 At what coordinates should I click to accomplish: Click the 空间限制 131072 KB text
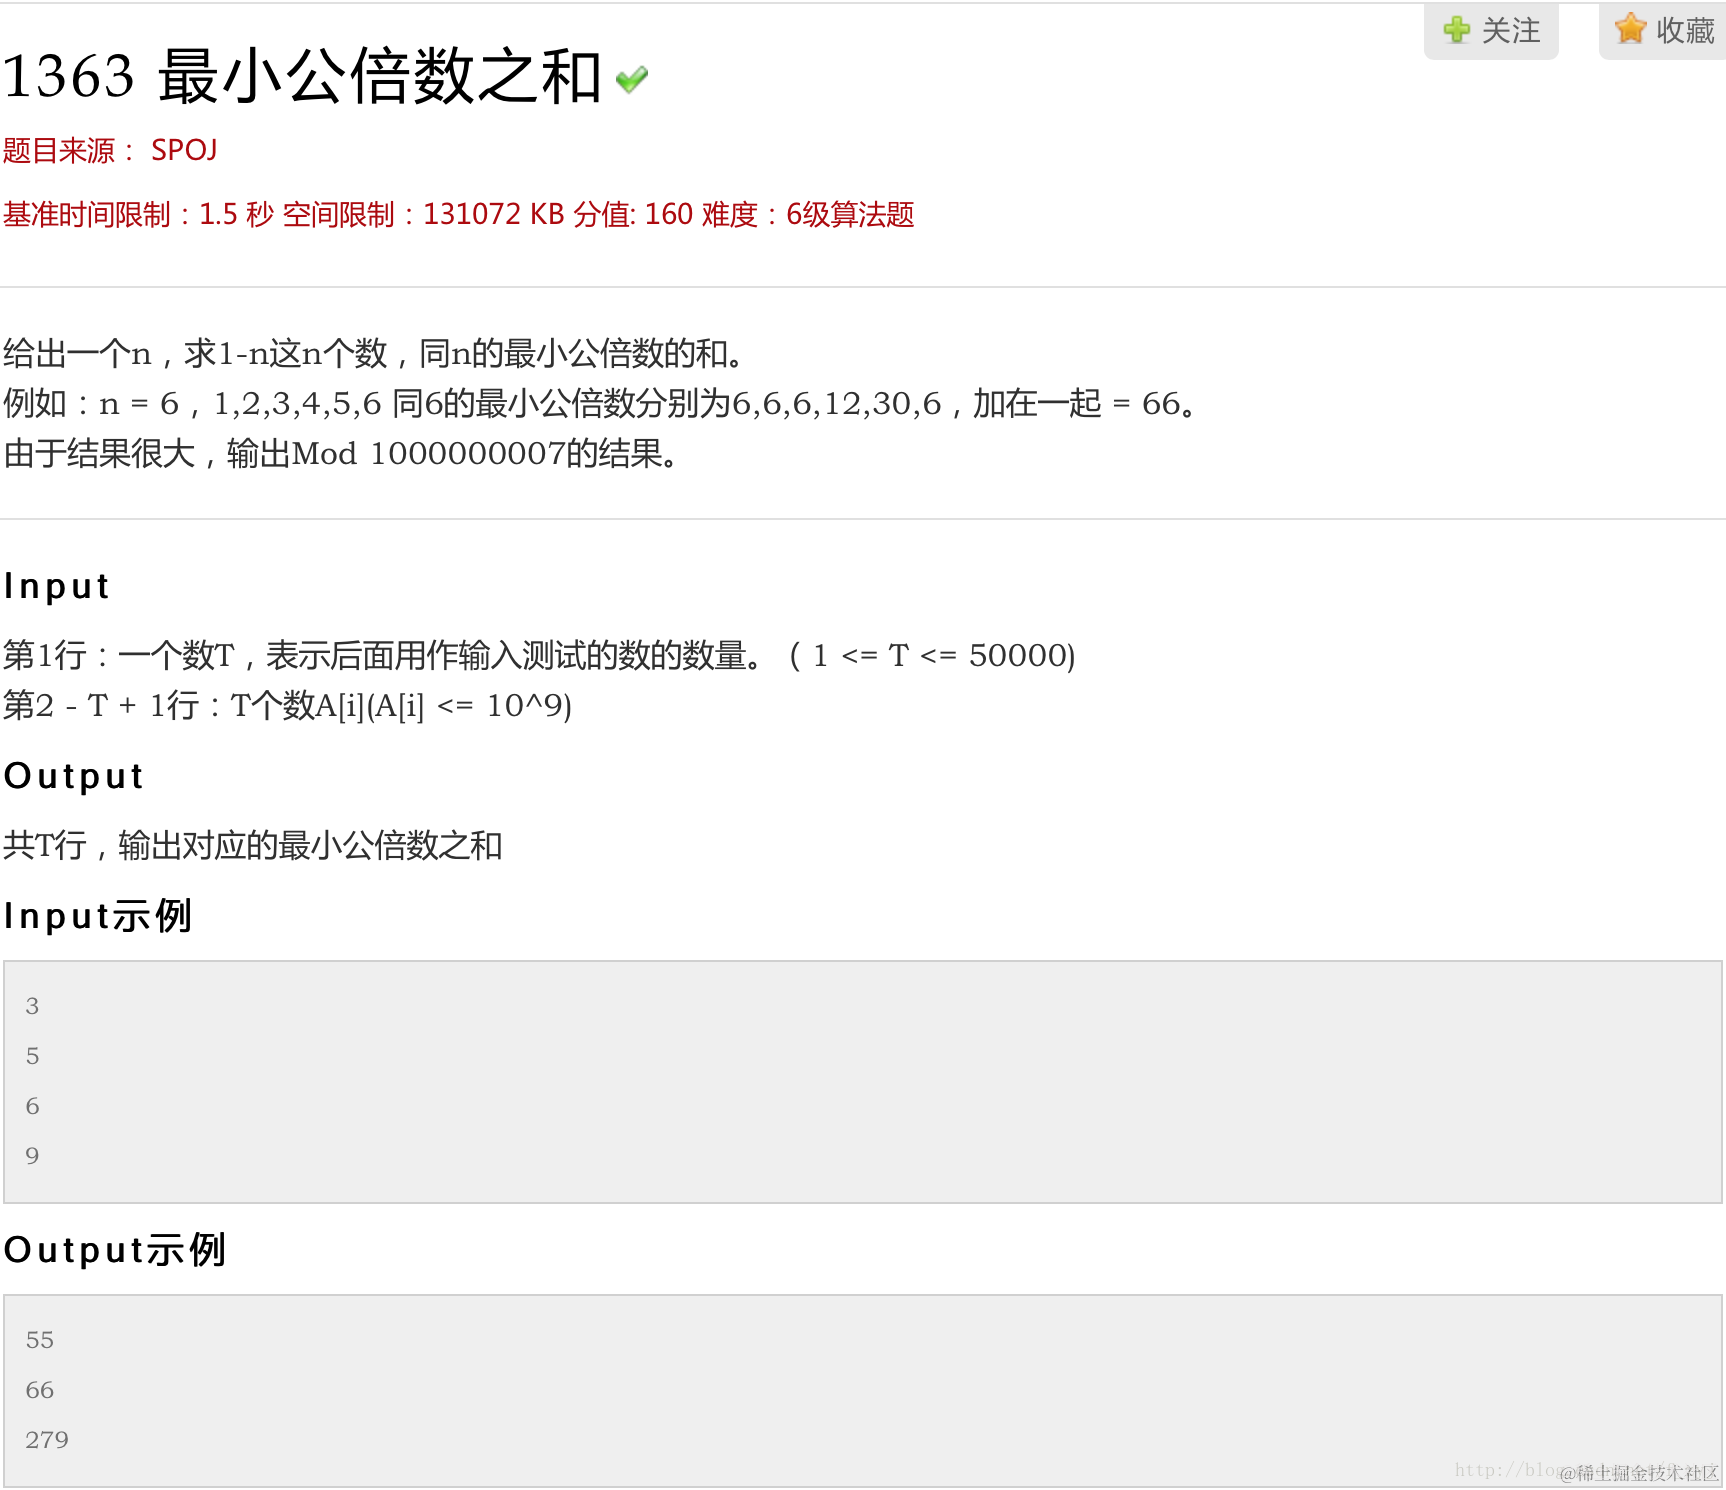423,214
